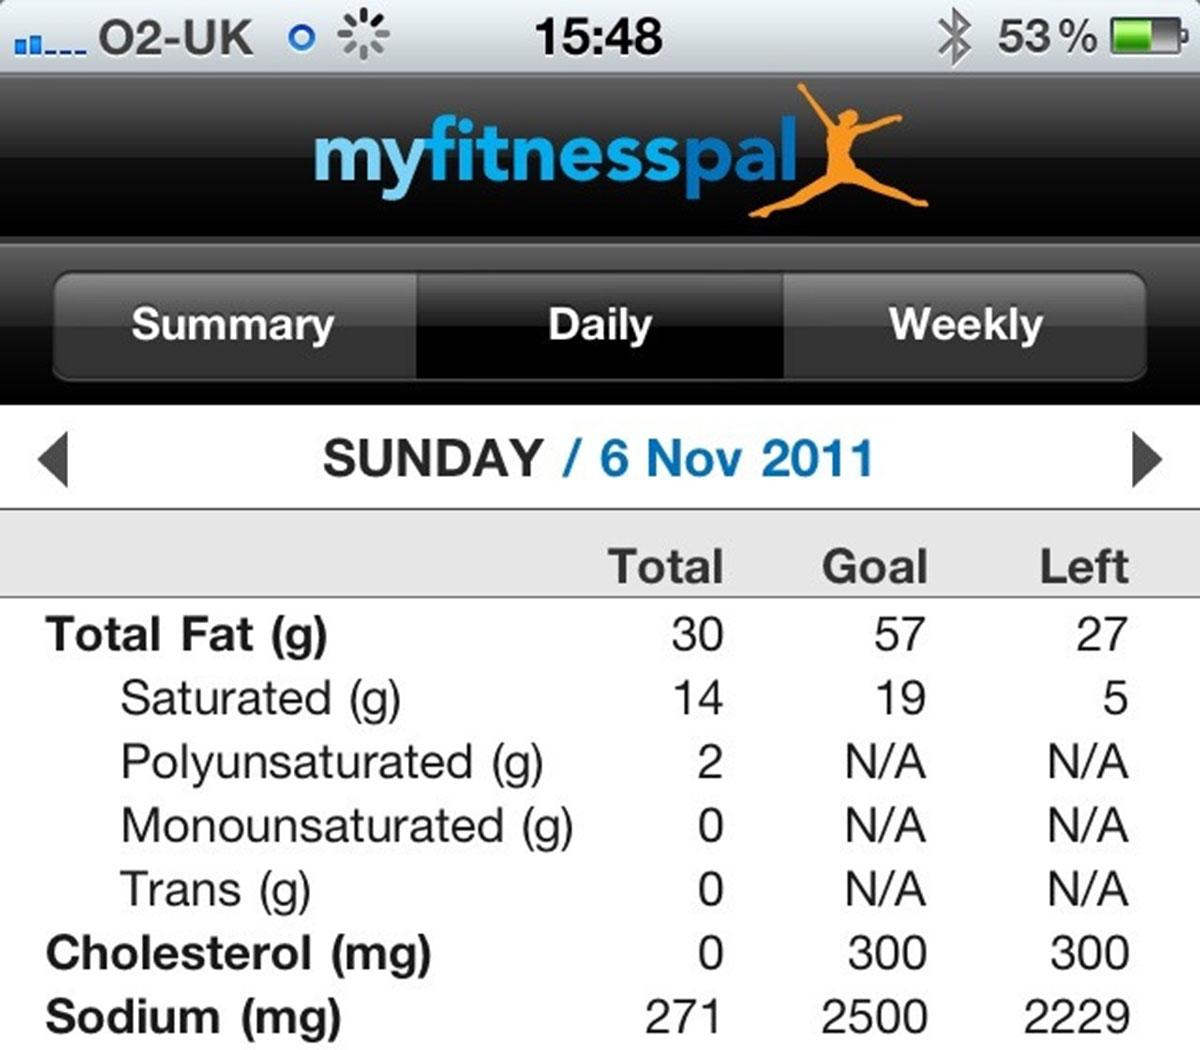Tap the Bluetooth status icon
Viewport: 1200px width, 1050px height.
[953, 38]
